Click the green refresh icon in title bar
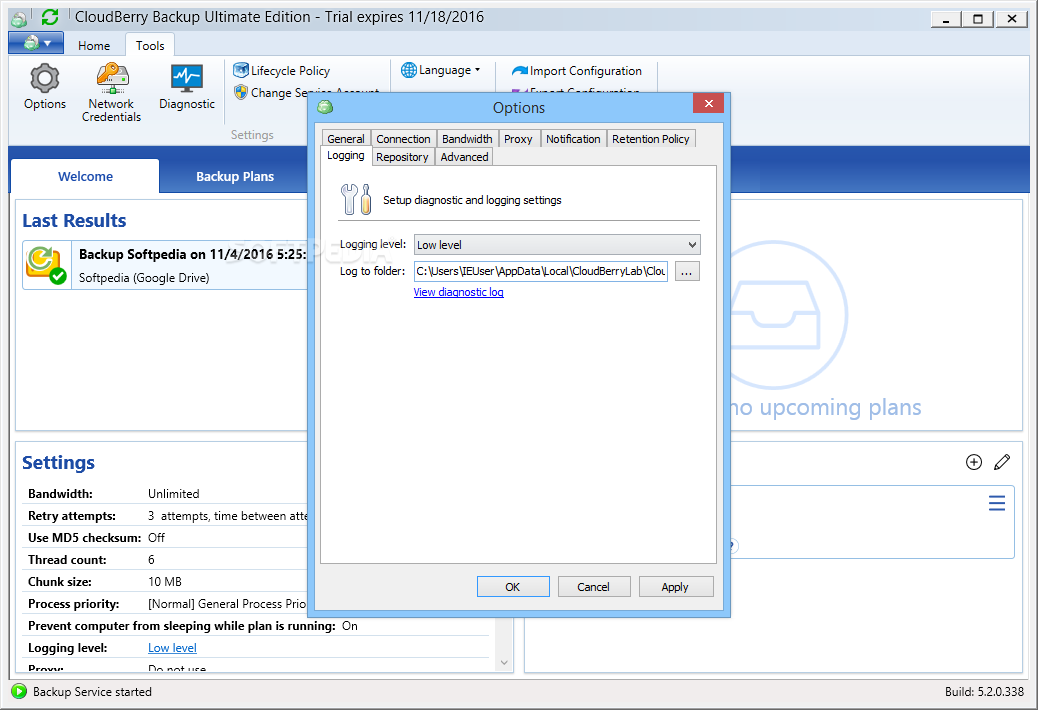Screen dimensions: 1038x710 50,17
